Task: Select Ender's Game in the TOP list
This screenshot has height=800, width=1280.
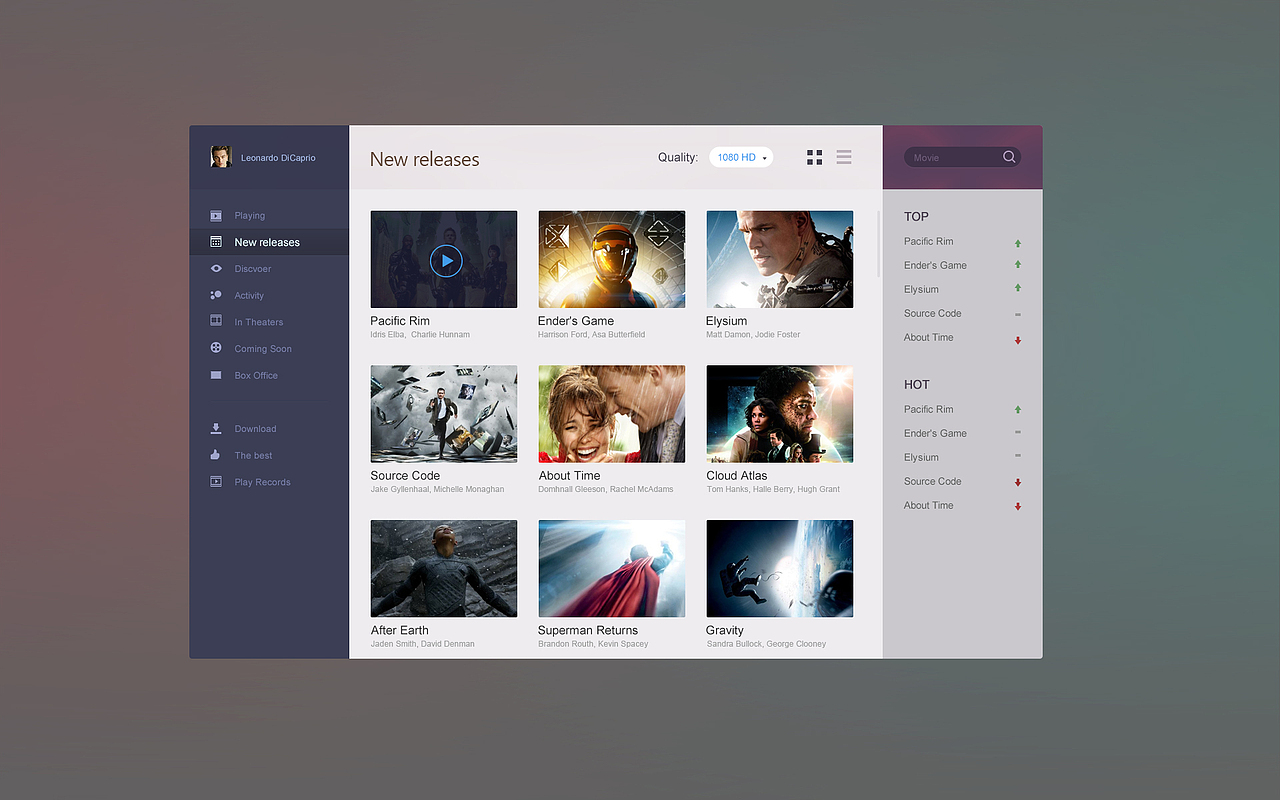Action: (x=936, y=265)
